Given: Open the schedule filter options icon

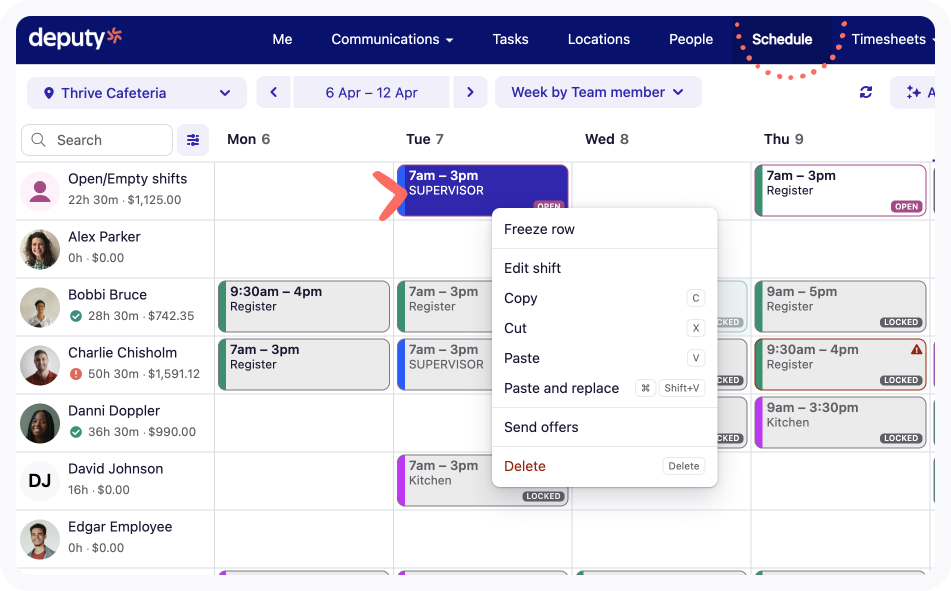Looking at the screenshot, I should [x=193, y=140].
